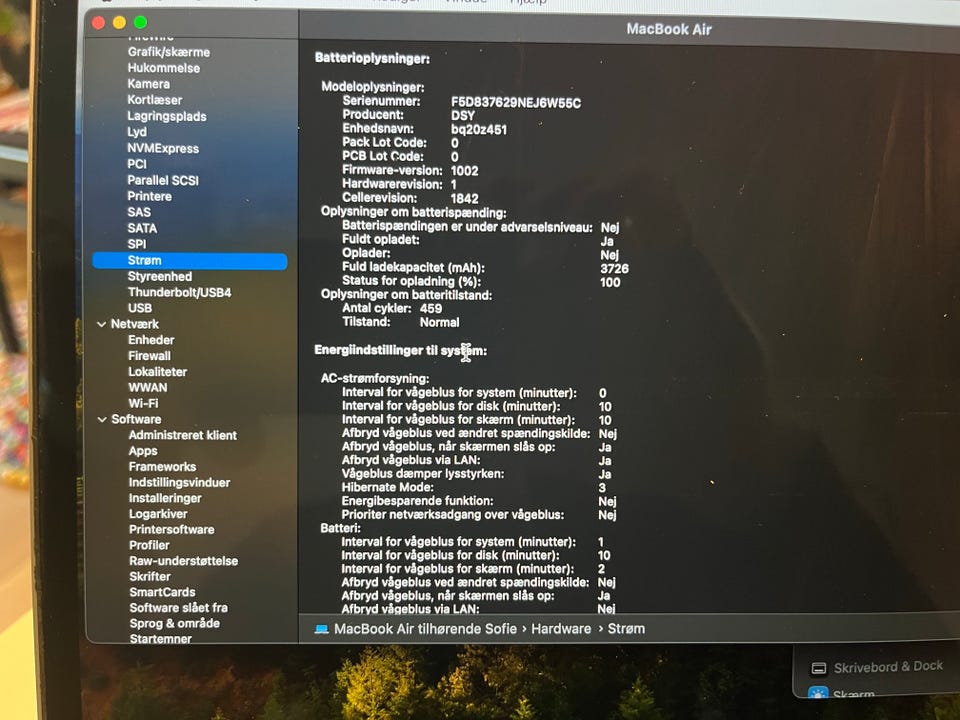The height and width of the screenshot is (720, 960).
Task: Select USB in sidebar
Action: 140,308
